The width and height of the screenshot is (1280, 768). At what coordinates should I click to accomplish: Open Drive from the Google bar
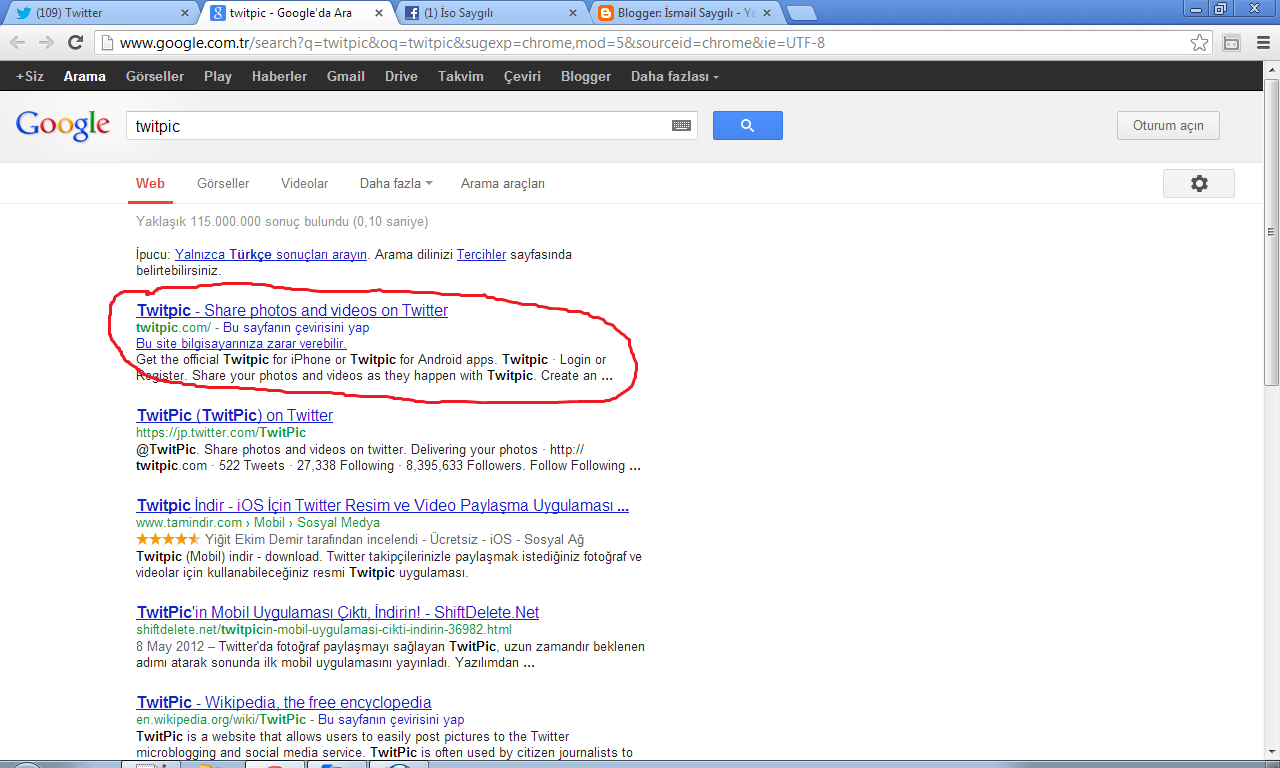pyautogui.click(x=401, y=76)
